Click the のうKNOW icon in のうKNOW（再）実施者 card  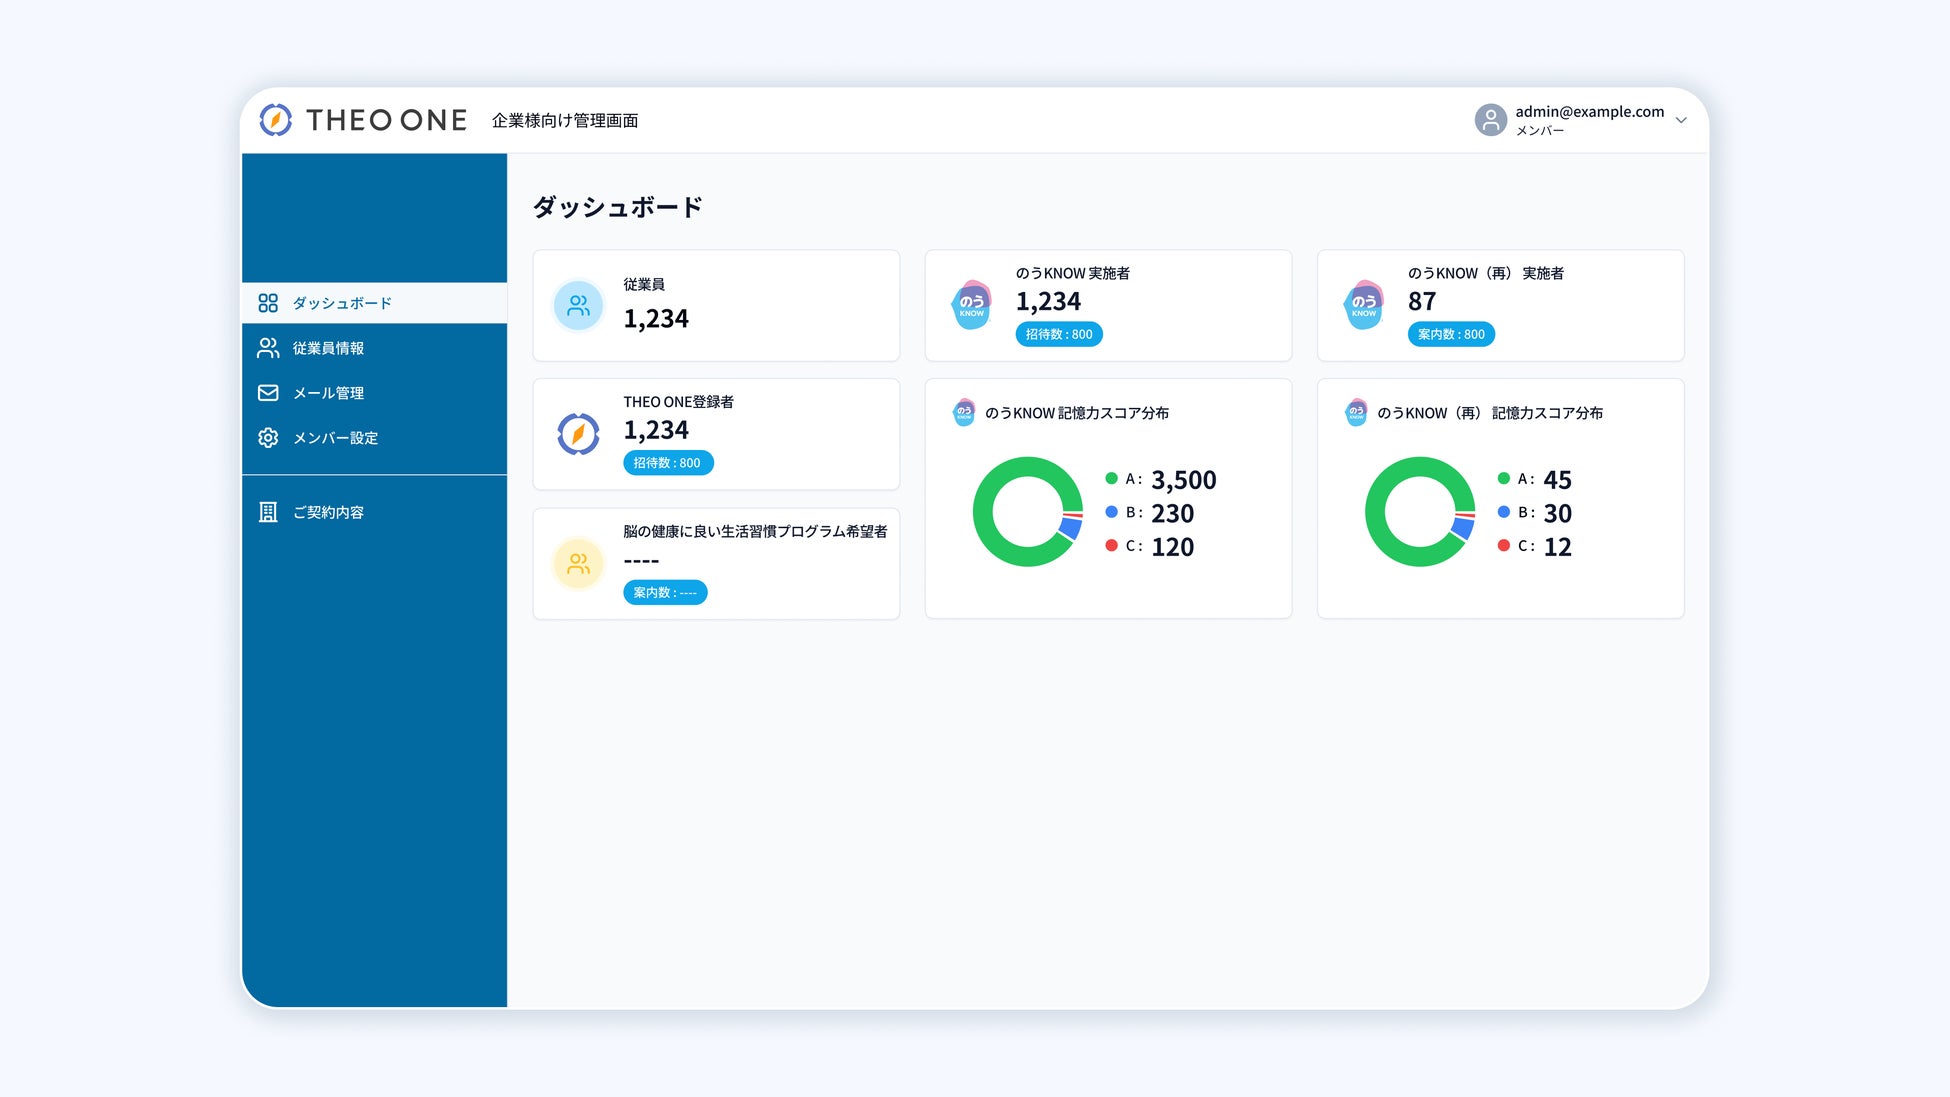click(1363, 305)
